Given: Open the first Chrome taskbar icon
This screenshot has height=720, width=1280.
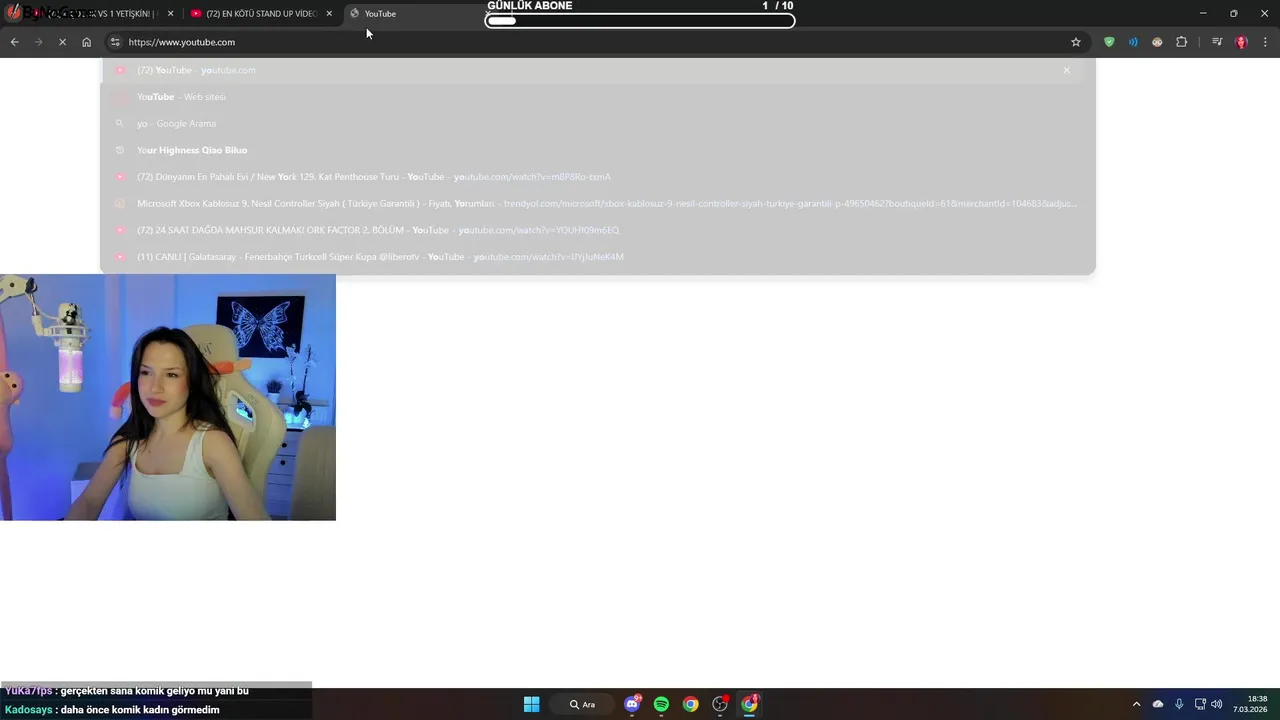Looking at the screenshot, I should pos(690,704).
